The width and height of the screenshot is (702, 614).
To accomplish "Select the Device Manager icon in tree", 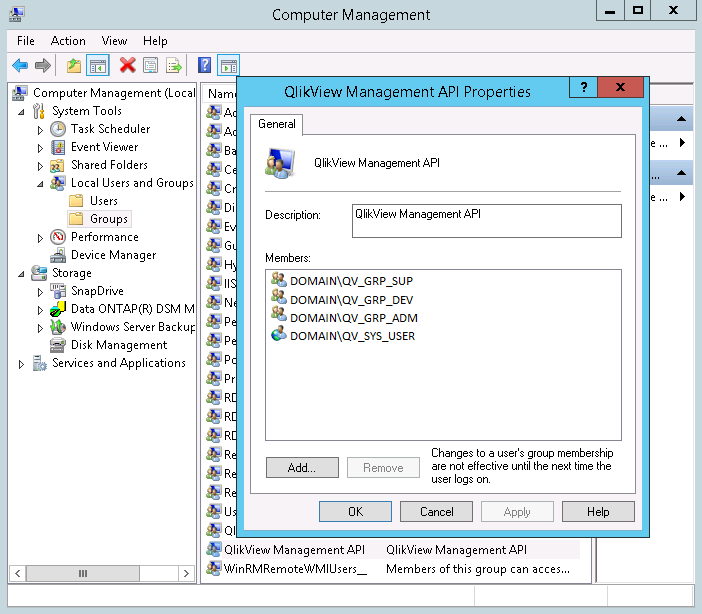I will 58,255.
